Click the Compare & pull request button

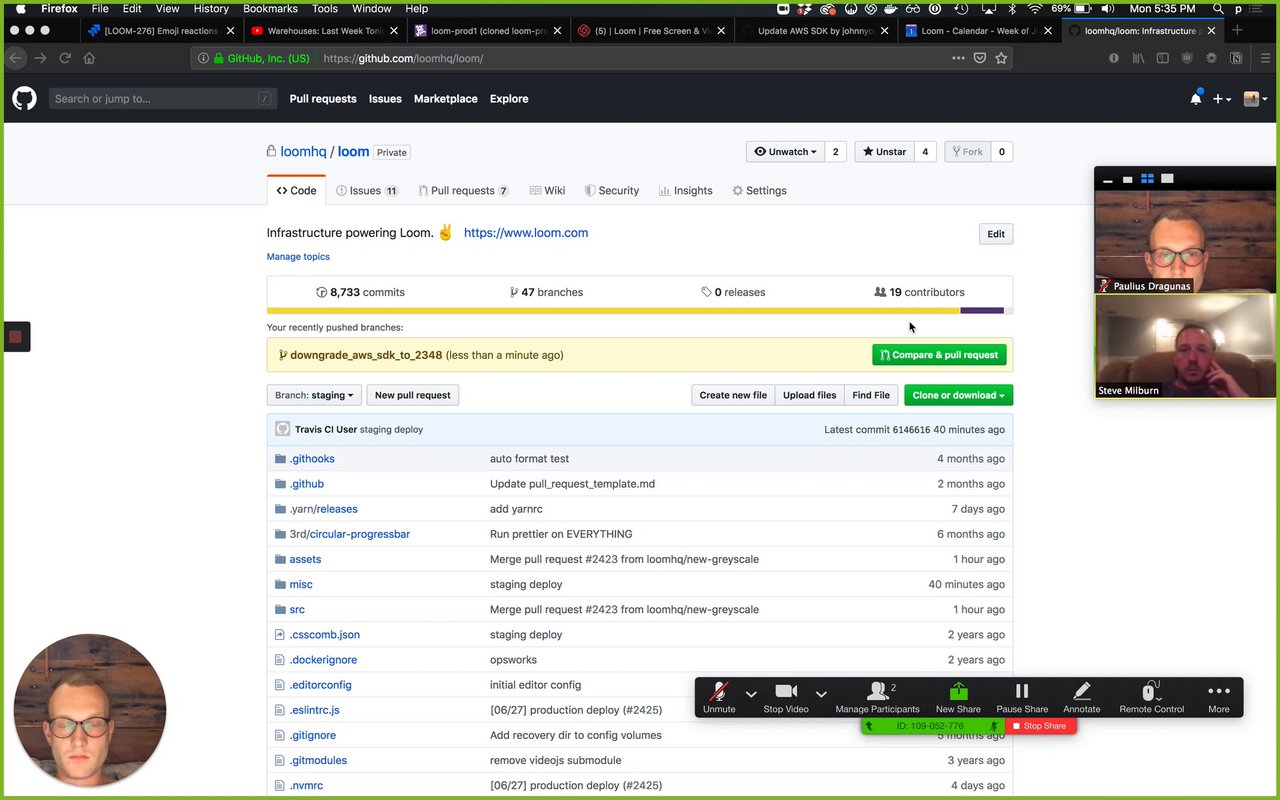939,355
